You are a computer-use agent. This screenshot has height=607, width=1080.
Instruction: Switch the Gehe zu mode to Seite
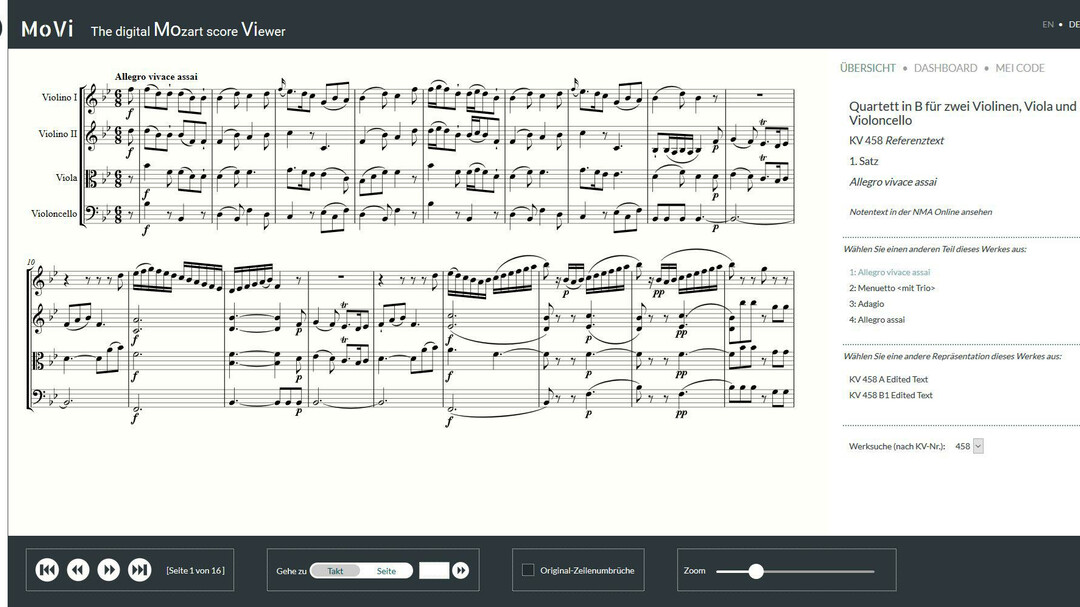pos(387,568)
